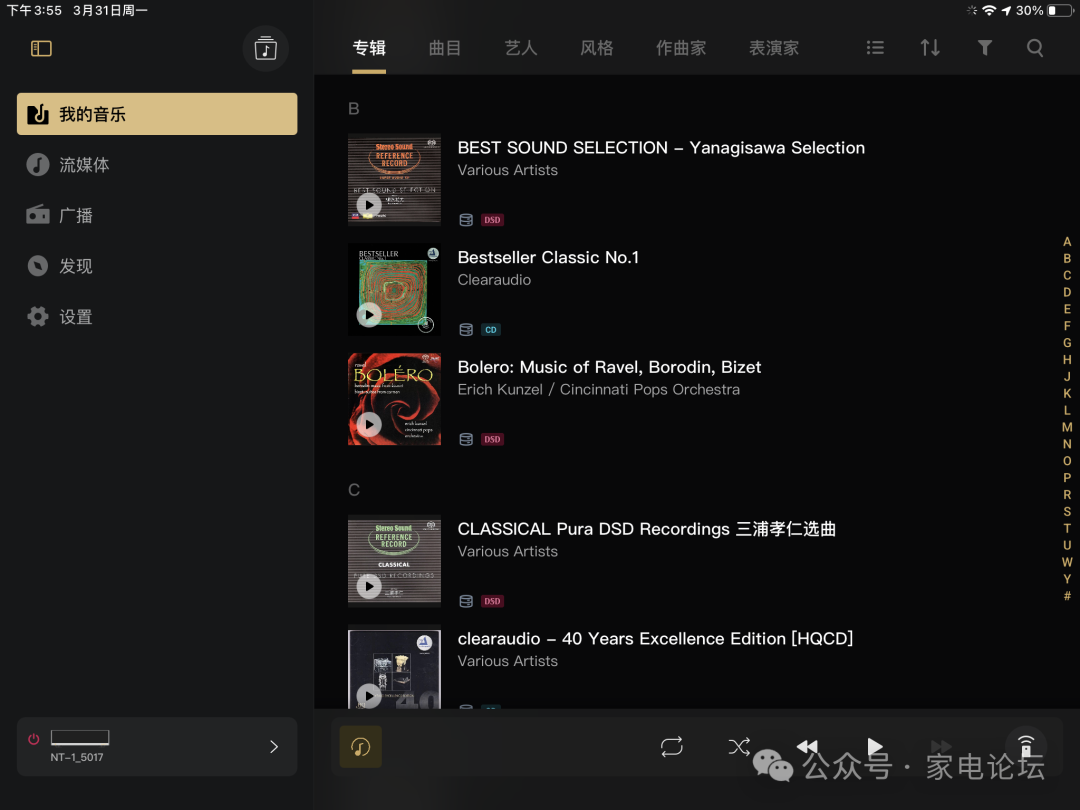This screenshot has width=1080, height=810.
Task: Play the Bolero album cover
Action: 370,424
